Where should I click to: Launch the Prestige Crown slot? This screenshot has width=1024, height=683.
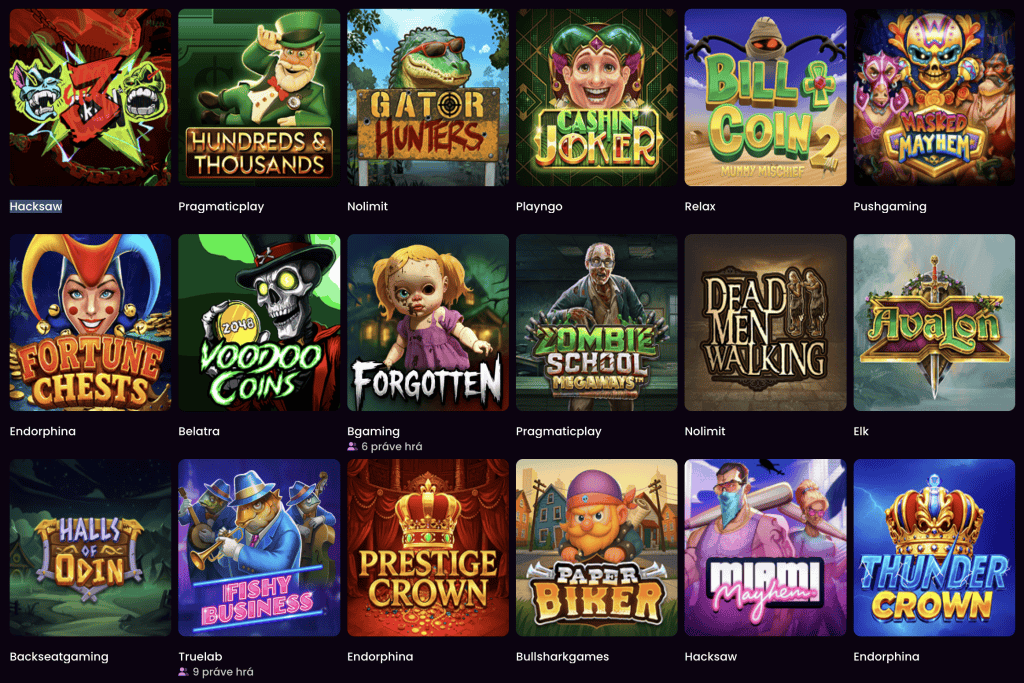[428, 548]
